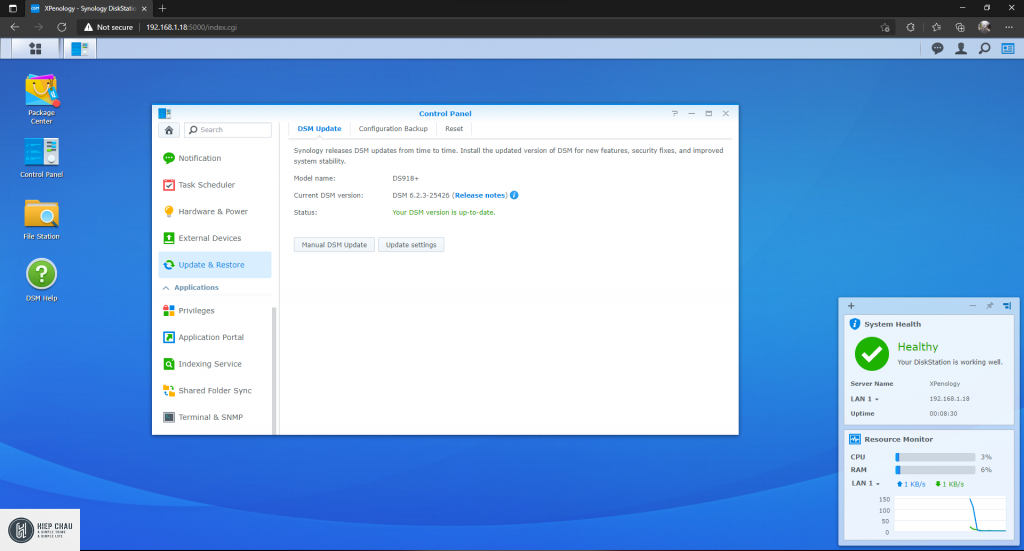
Task: Click the RAM usage bar
Action: coord(935,470)
